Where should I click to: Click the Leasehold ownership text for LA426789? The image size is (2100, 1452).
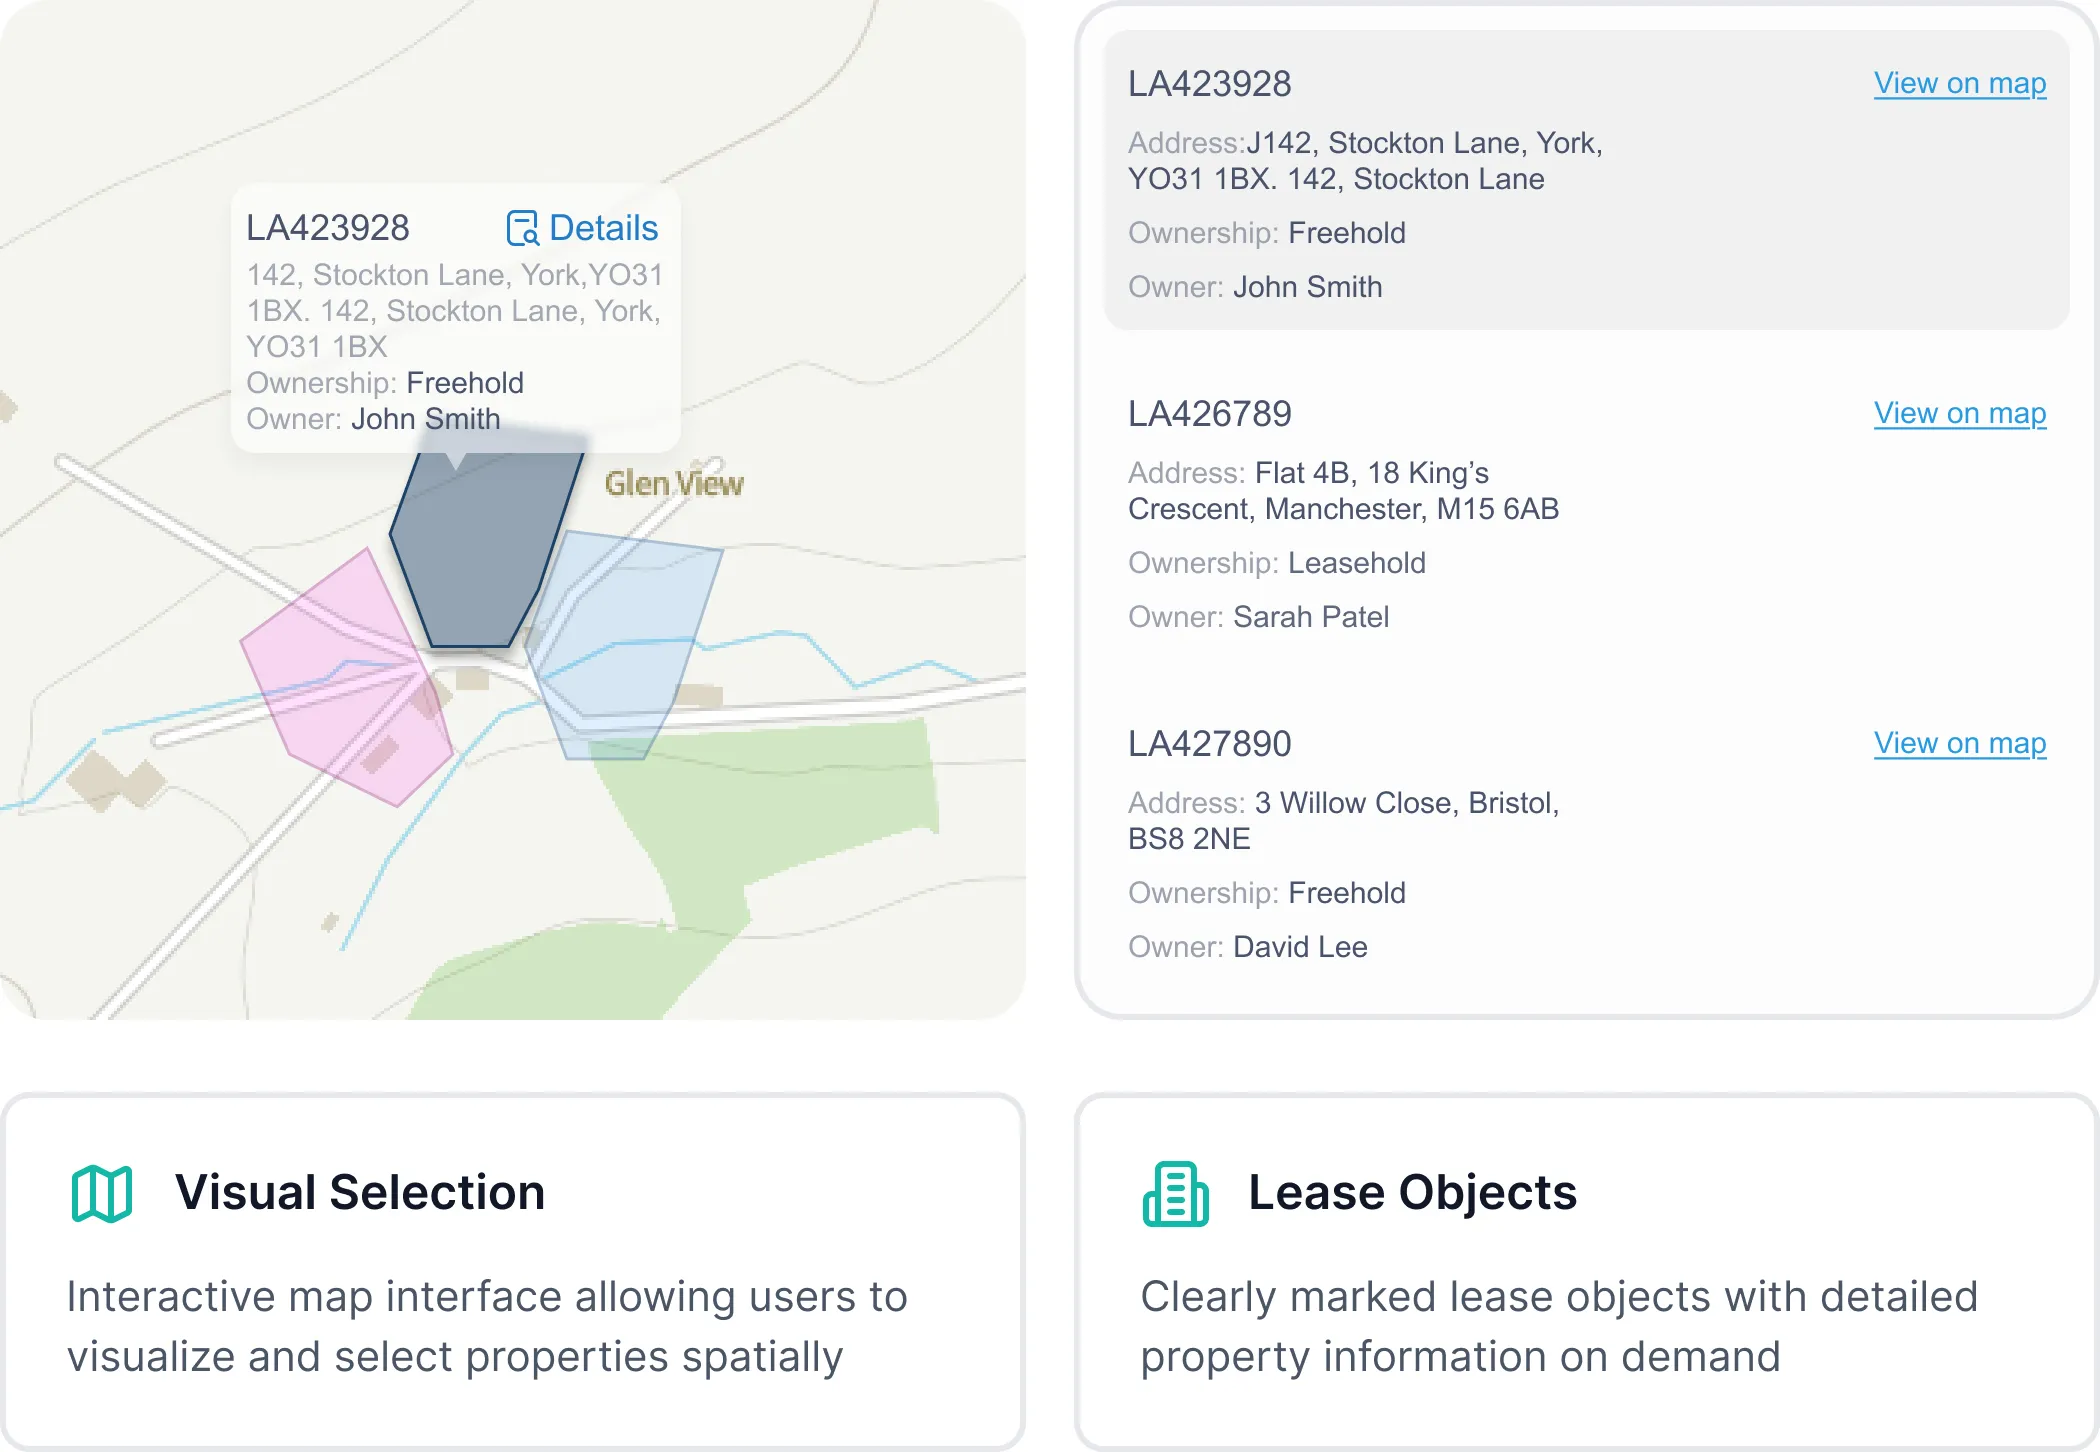tap(1357, 563)
